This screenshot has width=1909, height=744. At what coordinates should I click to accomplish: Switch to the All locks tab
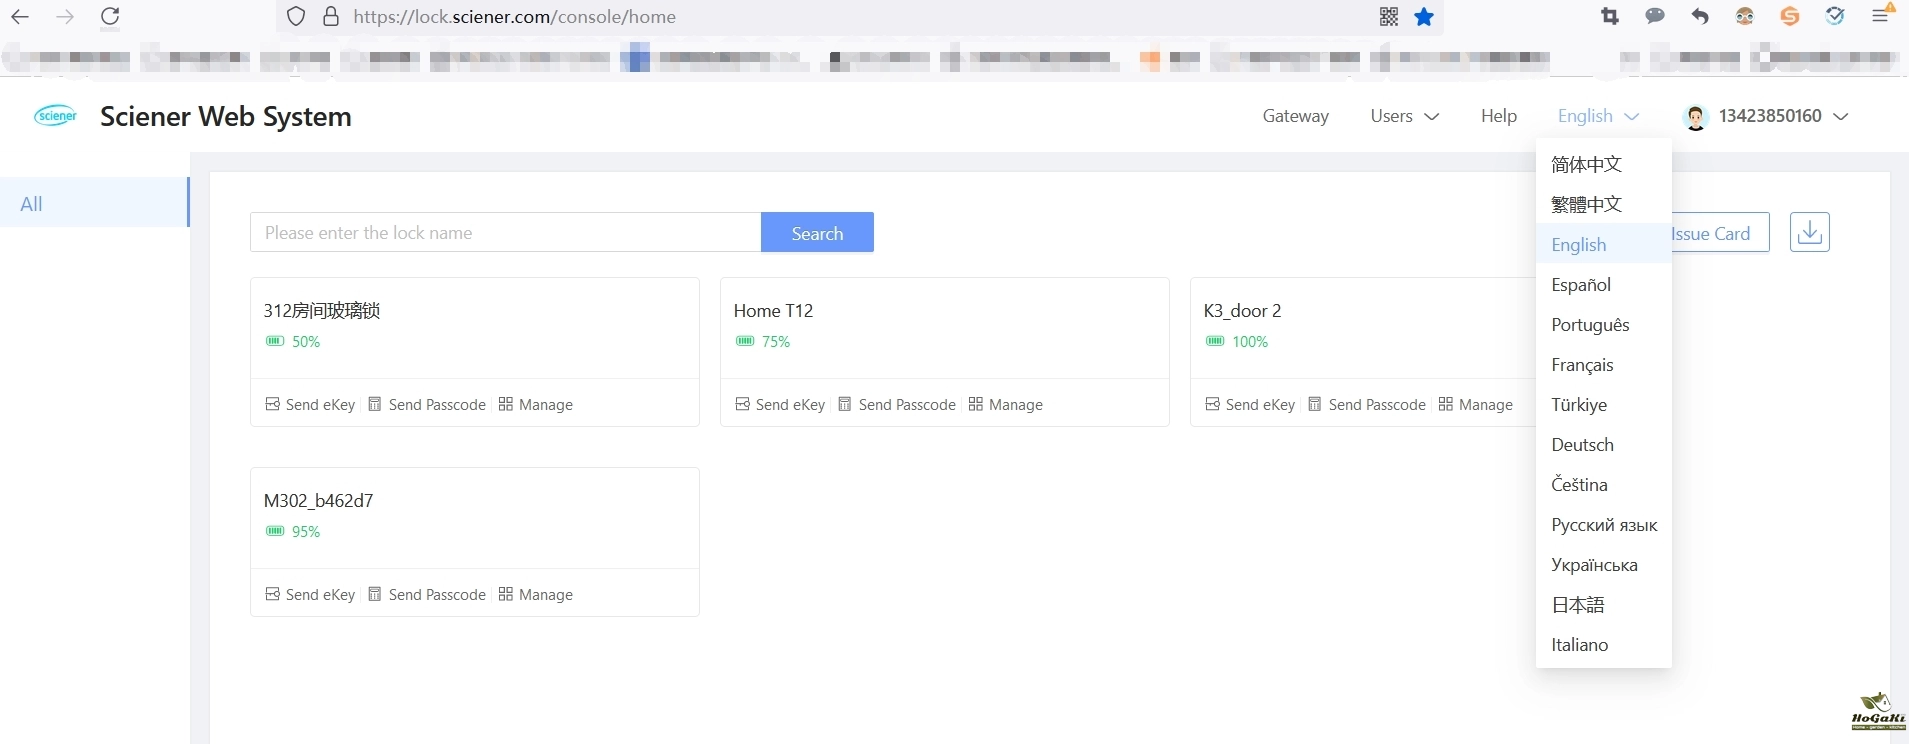32,204
